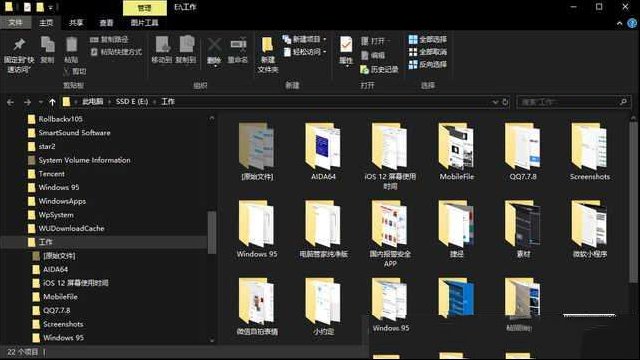
Task: Go back with the left arrow
Action: 11,102
